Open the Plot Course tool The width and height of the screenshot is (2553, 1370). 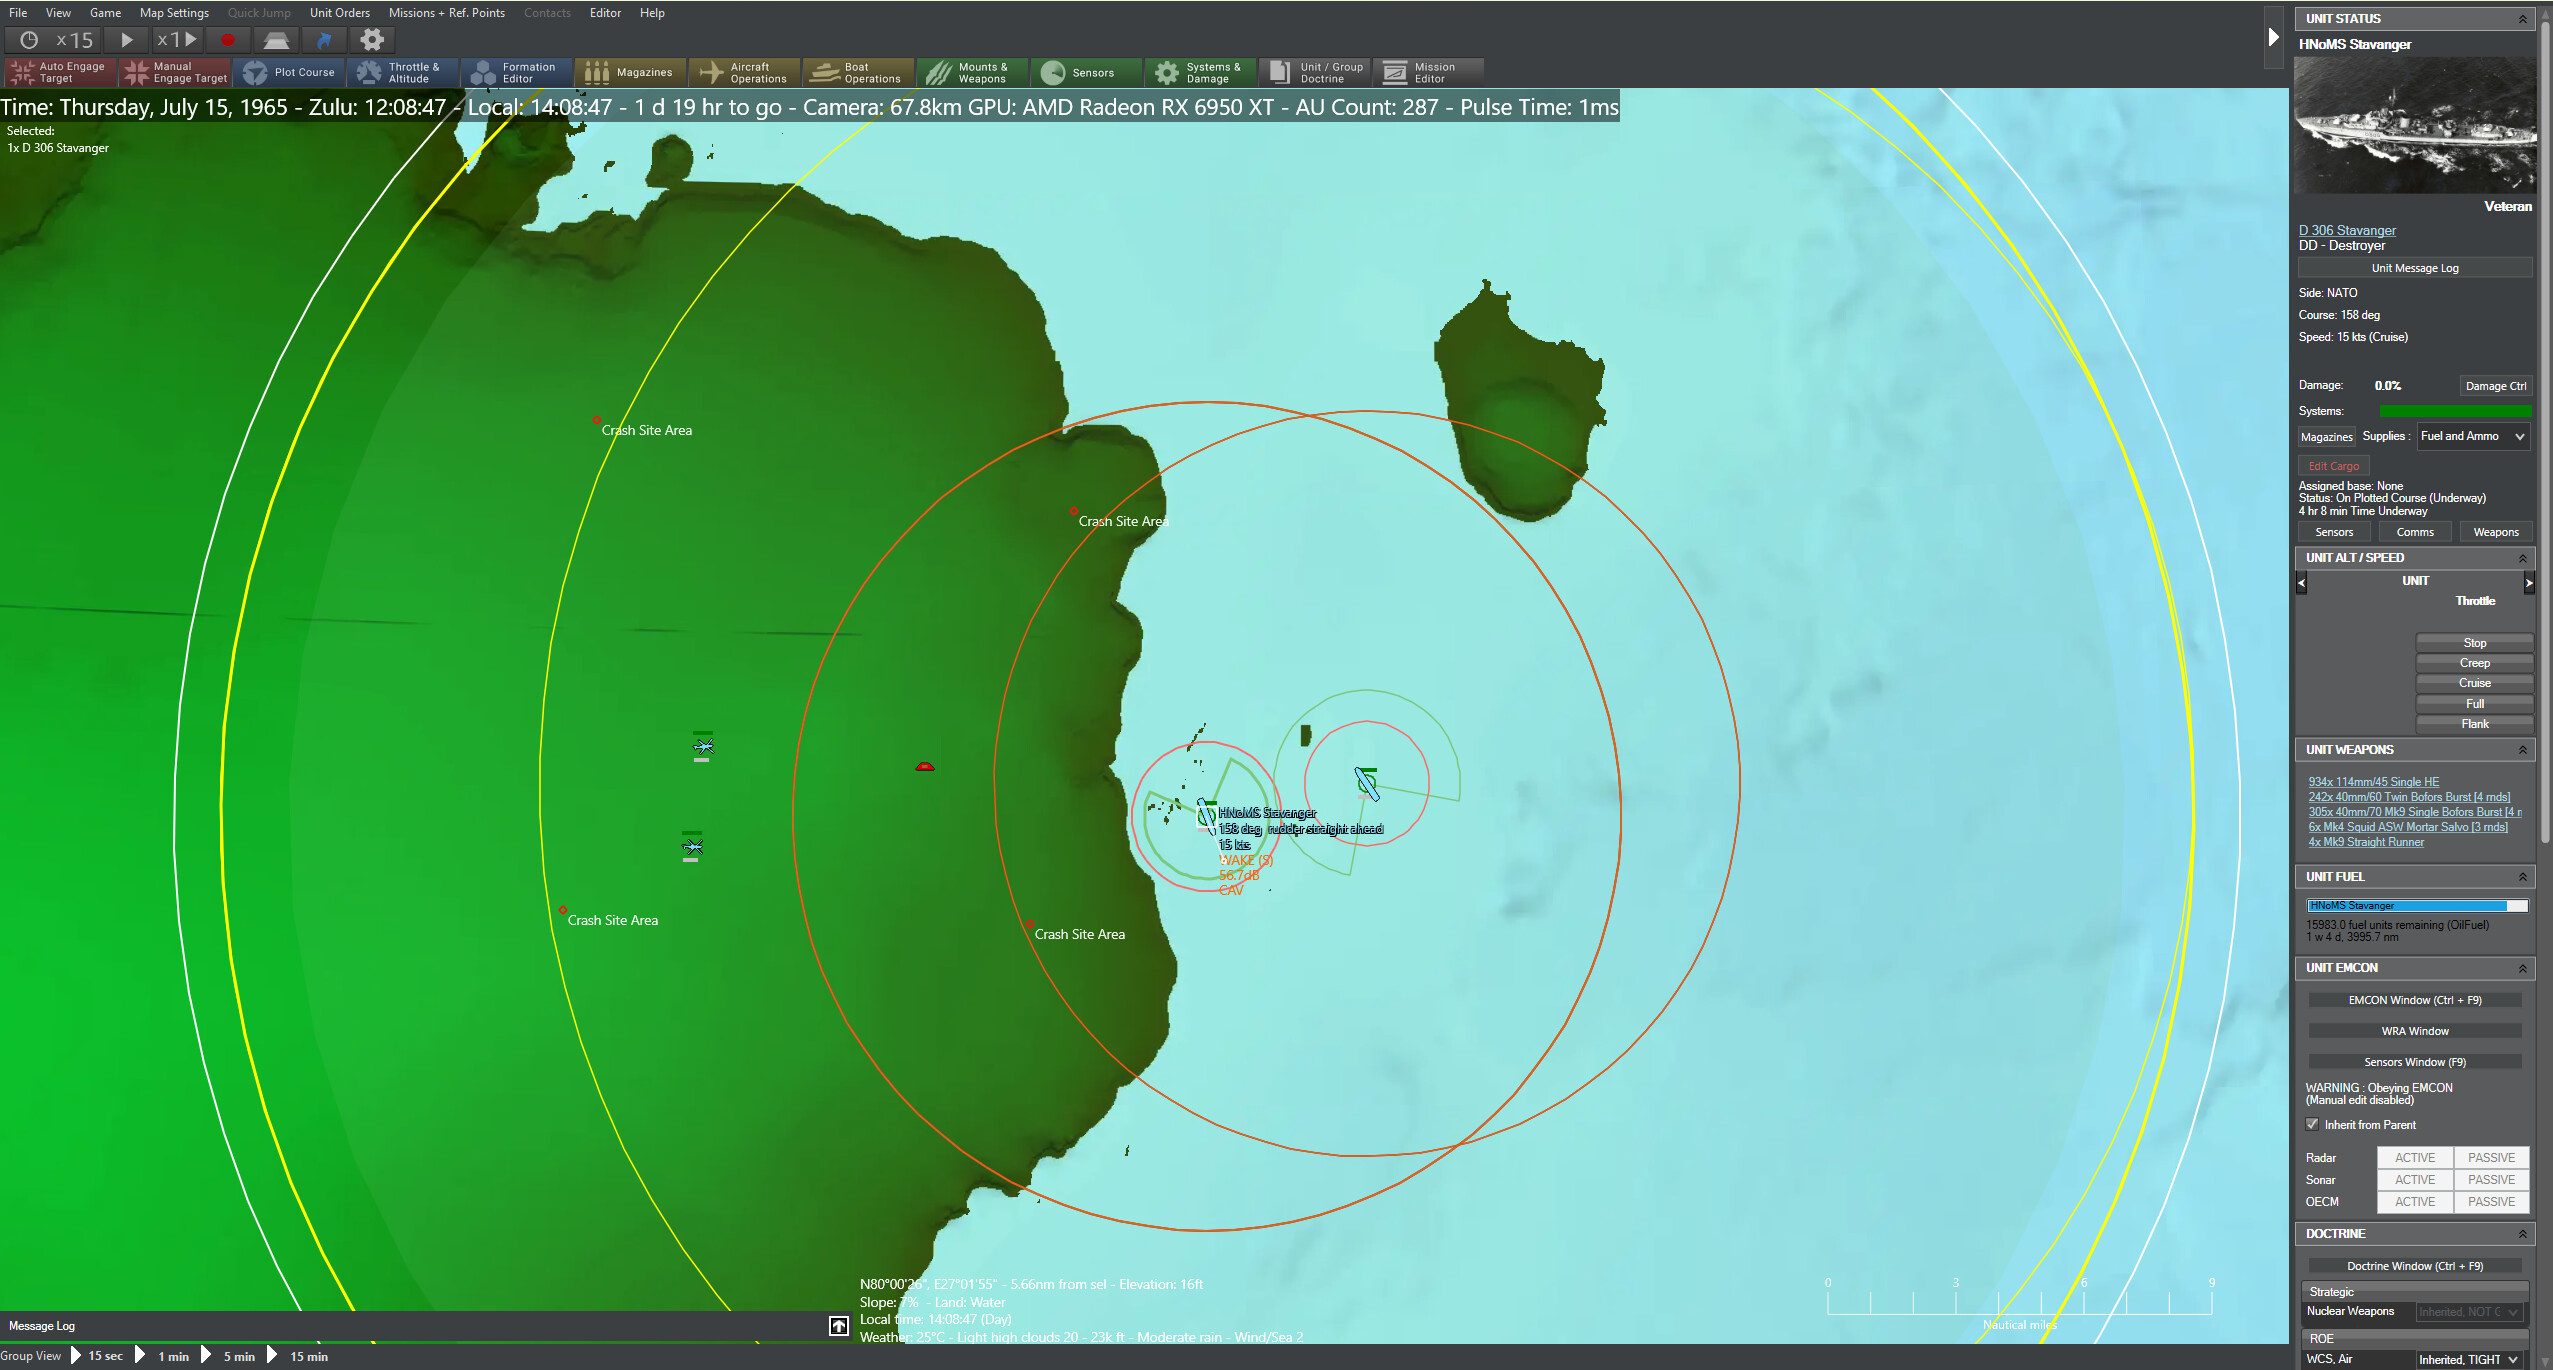(290, 72)
